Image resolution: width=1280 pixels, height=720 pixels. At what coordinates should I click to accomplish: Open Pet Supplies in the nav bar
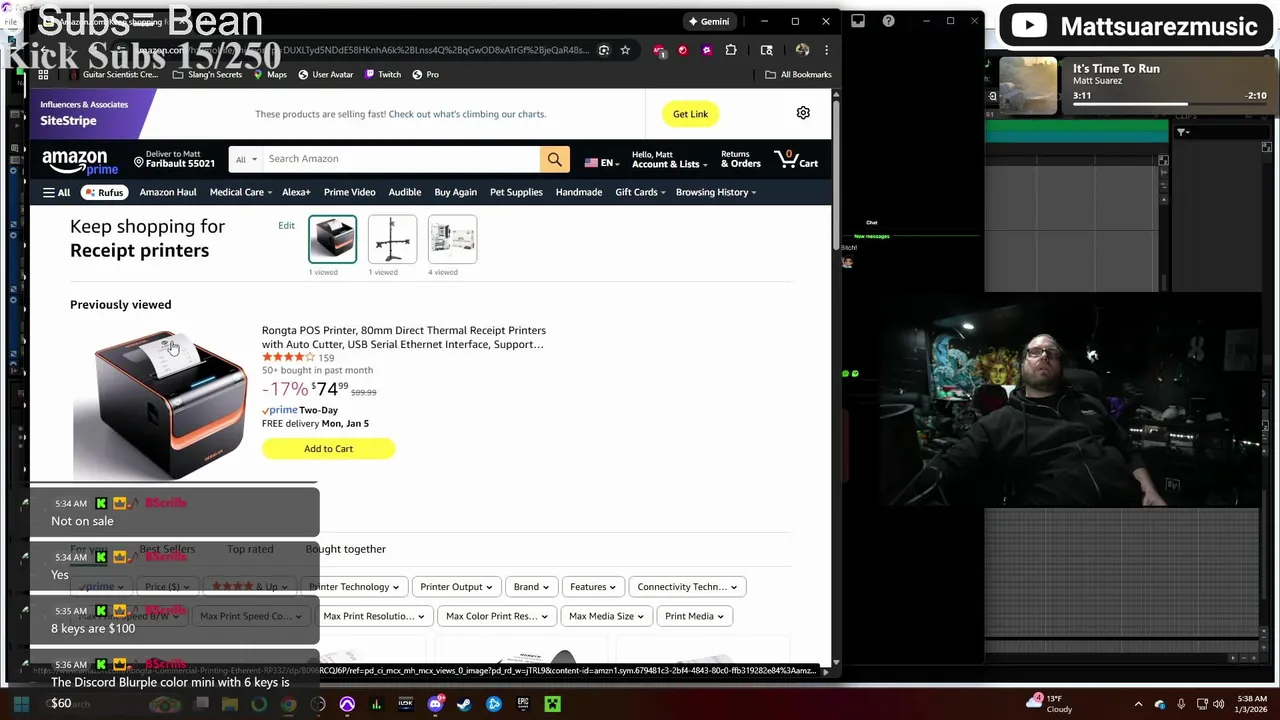(x=516, y=192)
